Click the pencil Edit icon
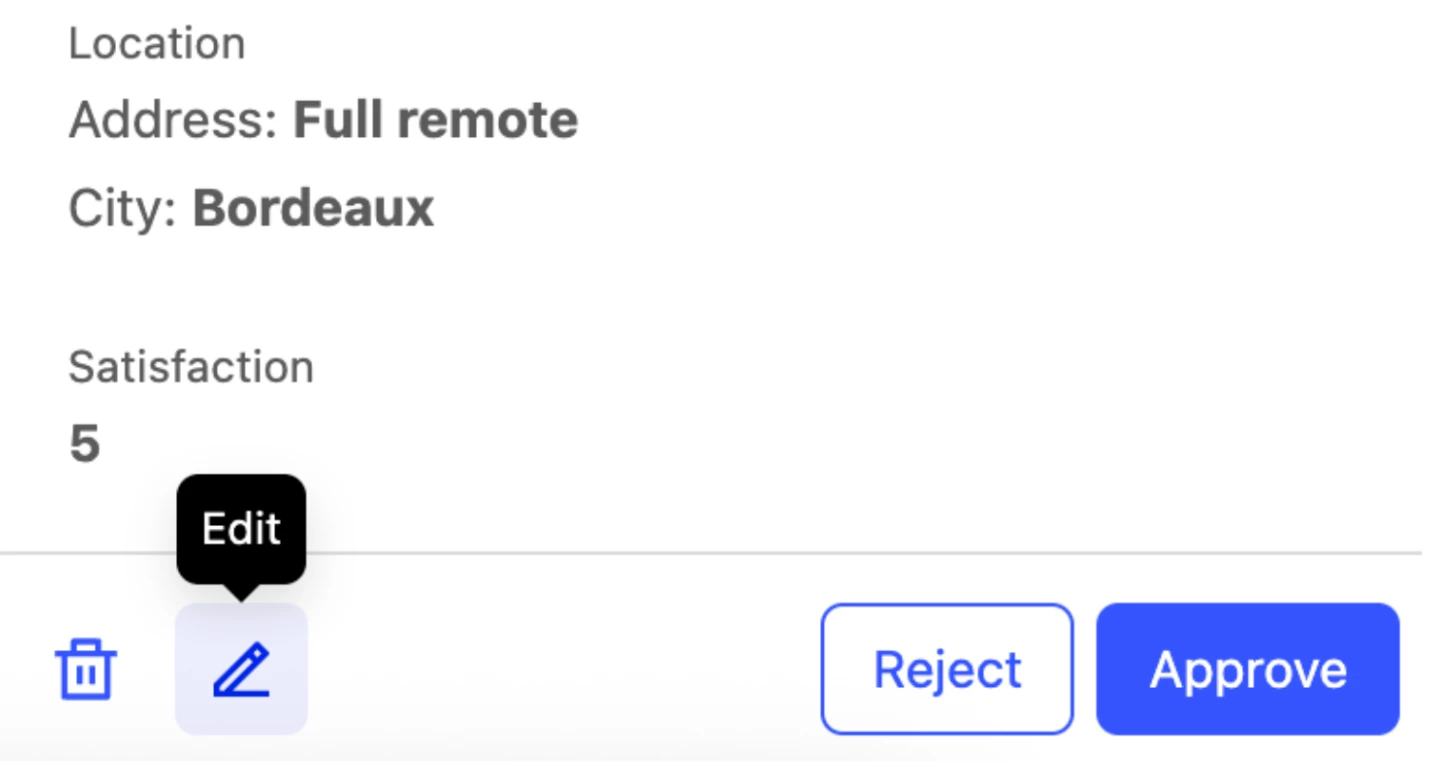This screenshot has height=774, width=1442. [x=241, y=669]
